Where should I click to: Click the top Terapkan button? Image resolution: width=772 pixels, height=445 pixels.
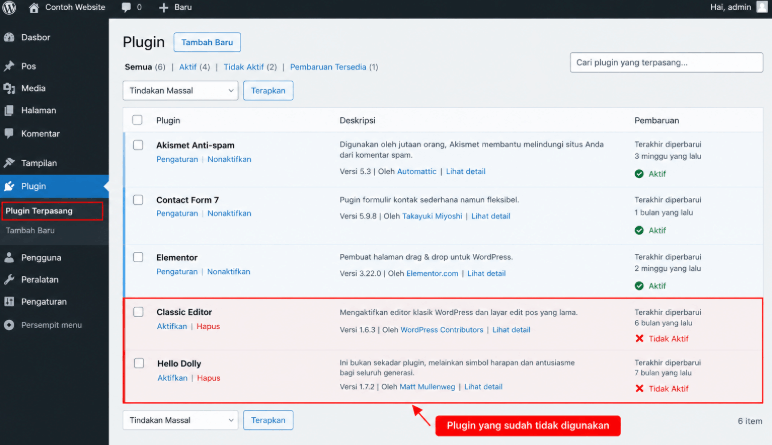tap(268, 91)
